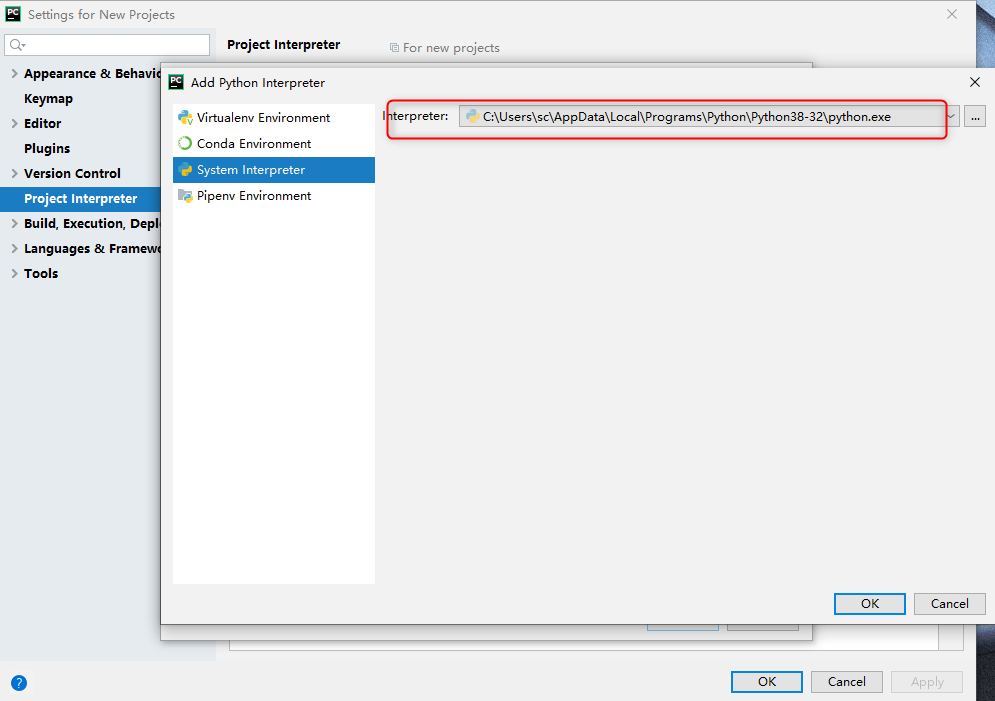Click OK in Add Python Interpreter dialog
Viewport: 995px width, 701px height.
tap(869, 603)
